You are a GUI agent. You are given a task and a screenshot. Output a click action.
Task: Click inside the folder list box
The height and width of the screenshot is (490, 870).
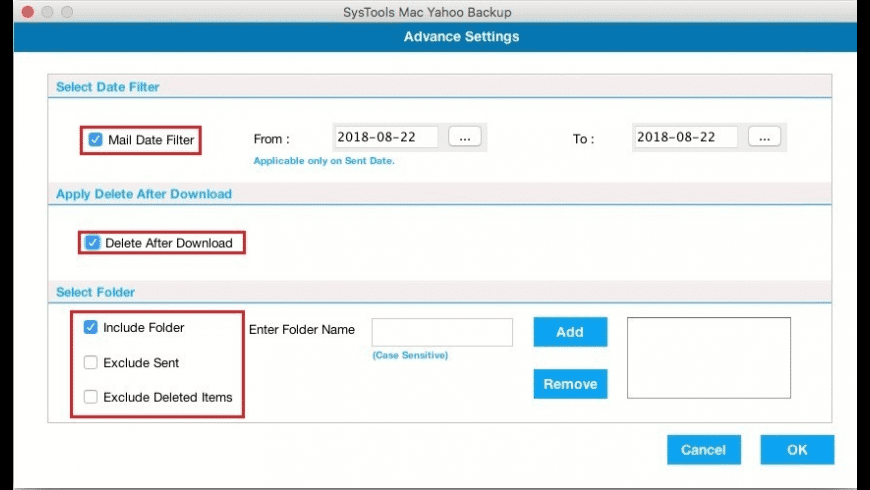click(x=709, y=358)
